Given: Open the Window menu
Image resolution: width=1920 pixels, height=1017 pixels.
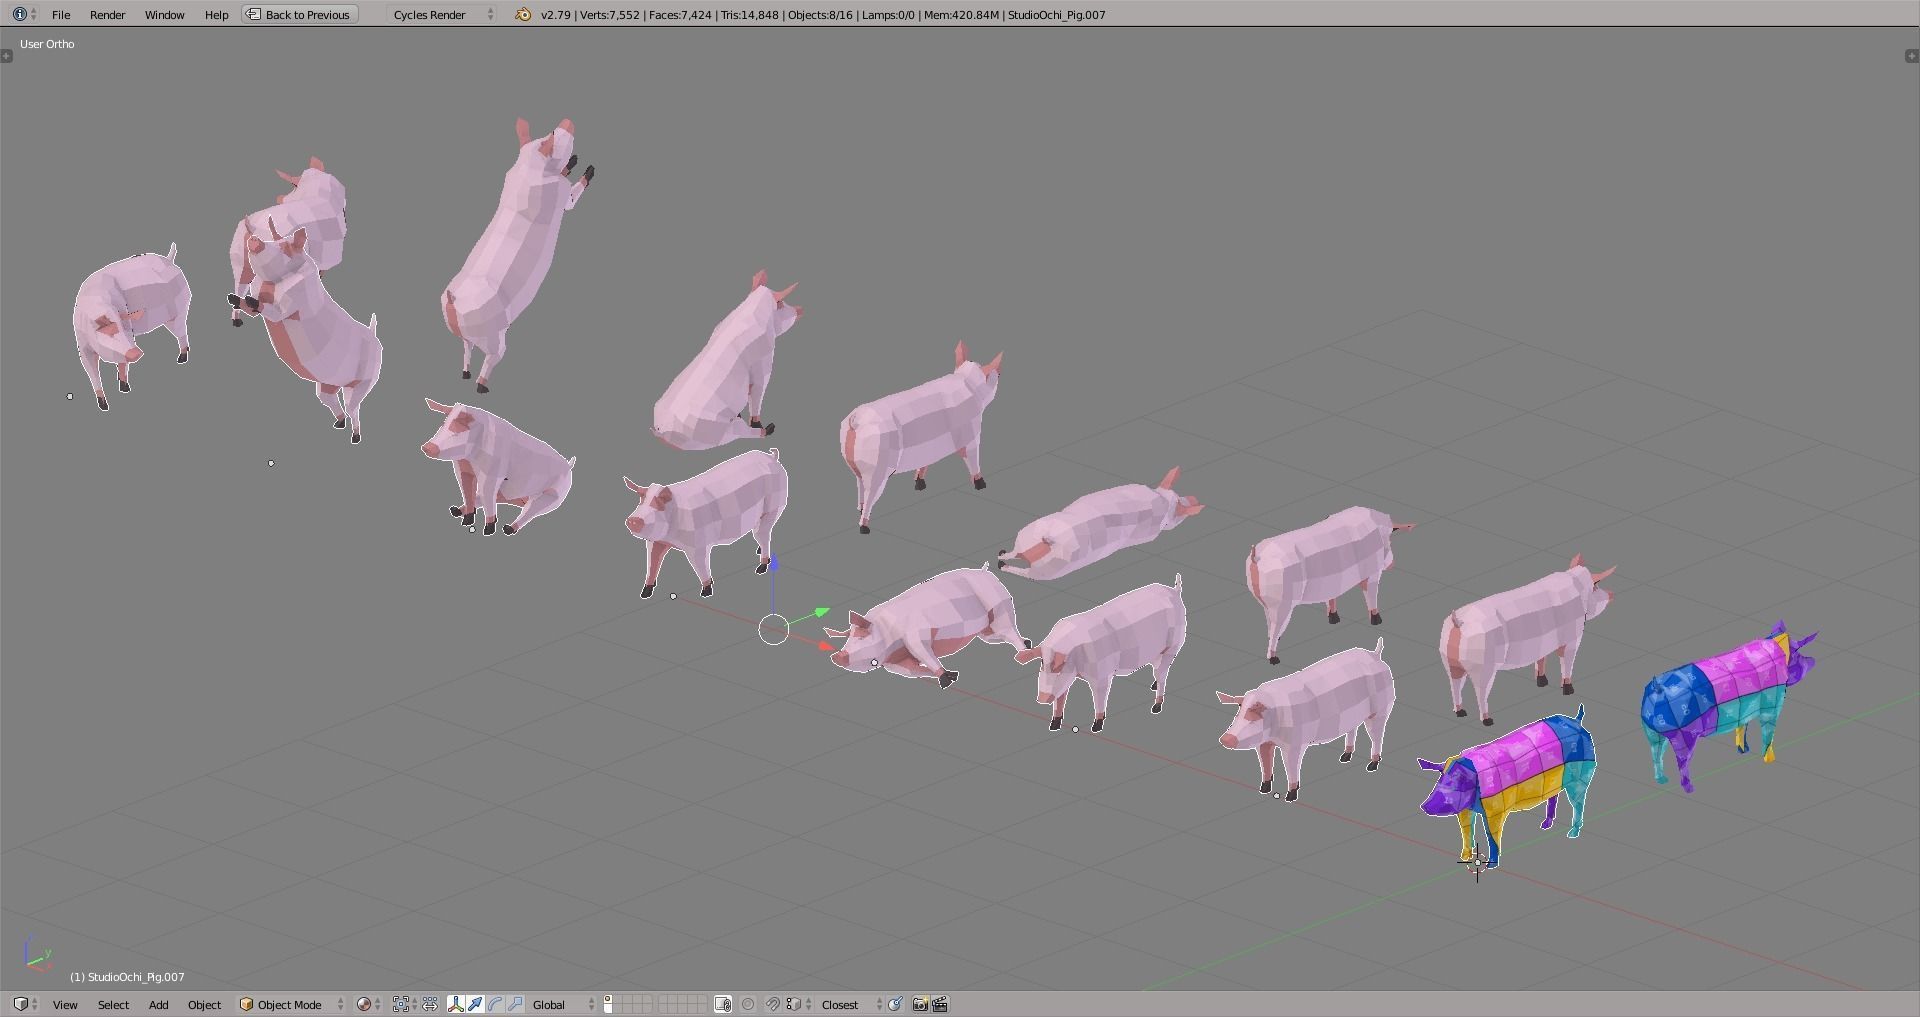Looking at the screenshot, I should [165, 14].
